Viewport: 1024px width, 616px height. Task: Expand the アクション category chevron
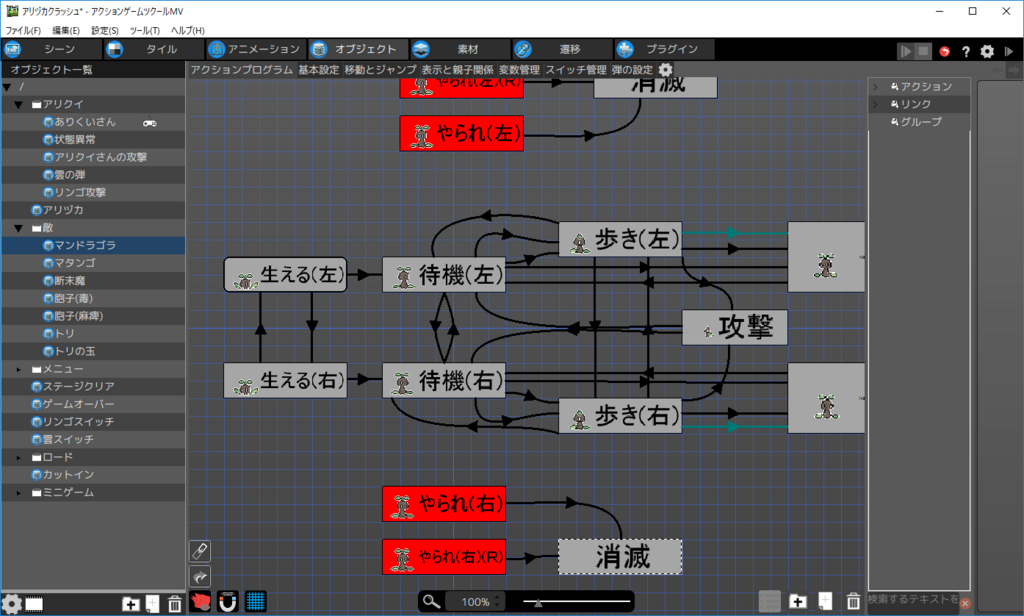(x=876, y=86)
